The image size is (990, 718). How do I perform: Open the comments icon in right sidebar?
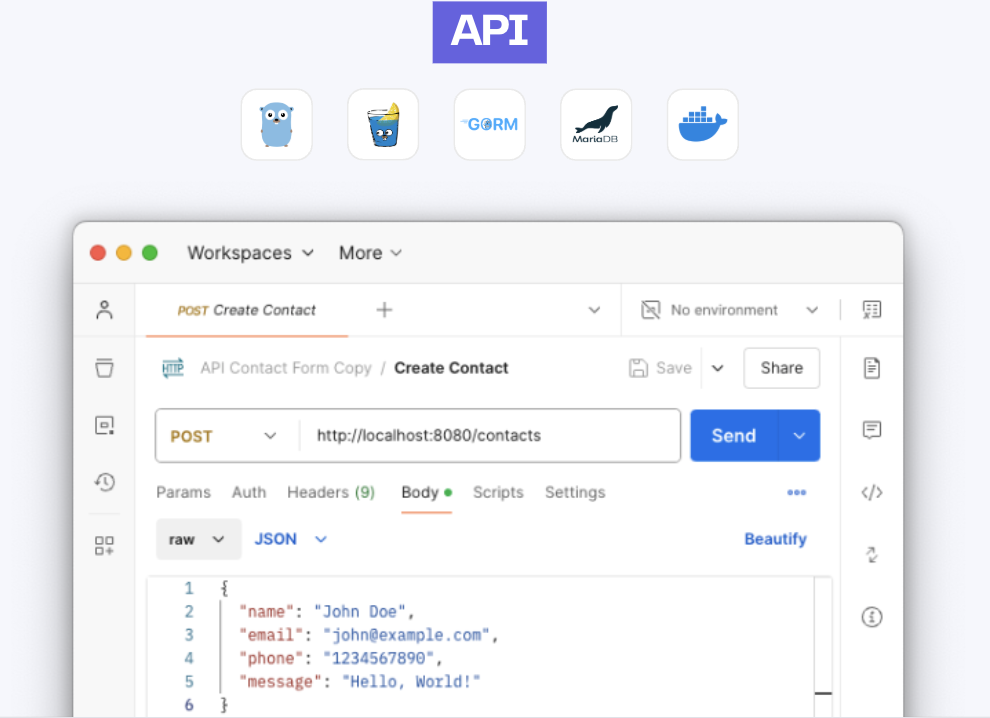(x=871, y=430)
